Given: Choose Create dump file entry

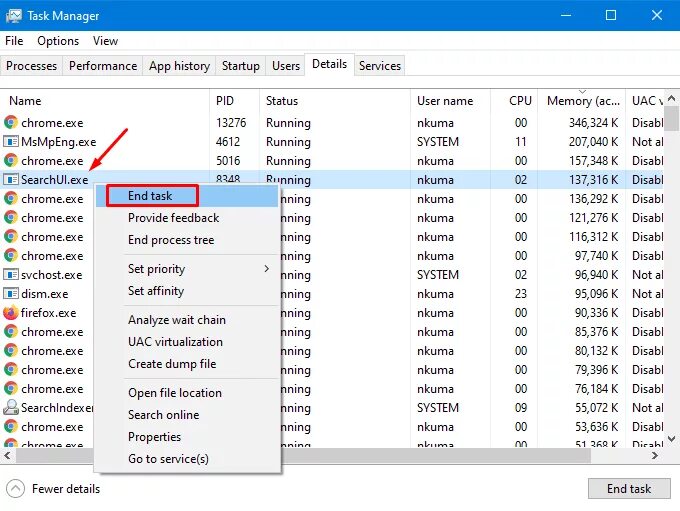Looking at the screenshot, I should (x=187, y=364).
